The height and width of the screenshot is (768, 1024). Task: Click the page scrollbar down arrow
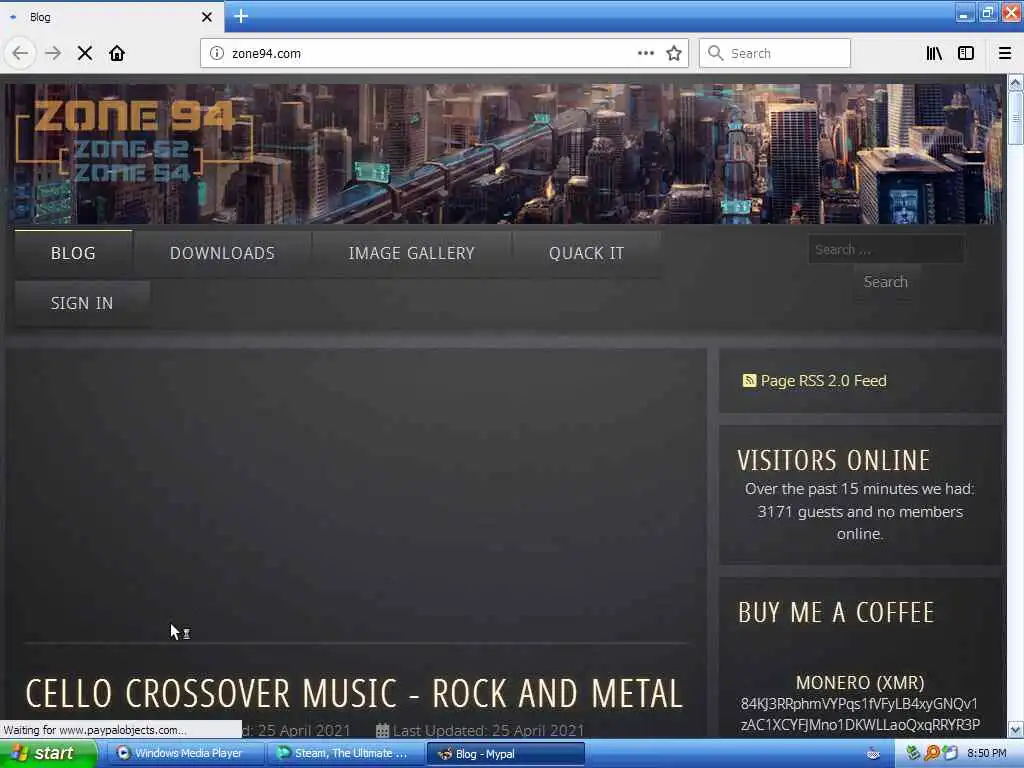click(1016, 729)
